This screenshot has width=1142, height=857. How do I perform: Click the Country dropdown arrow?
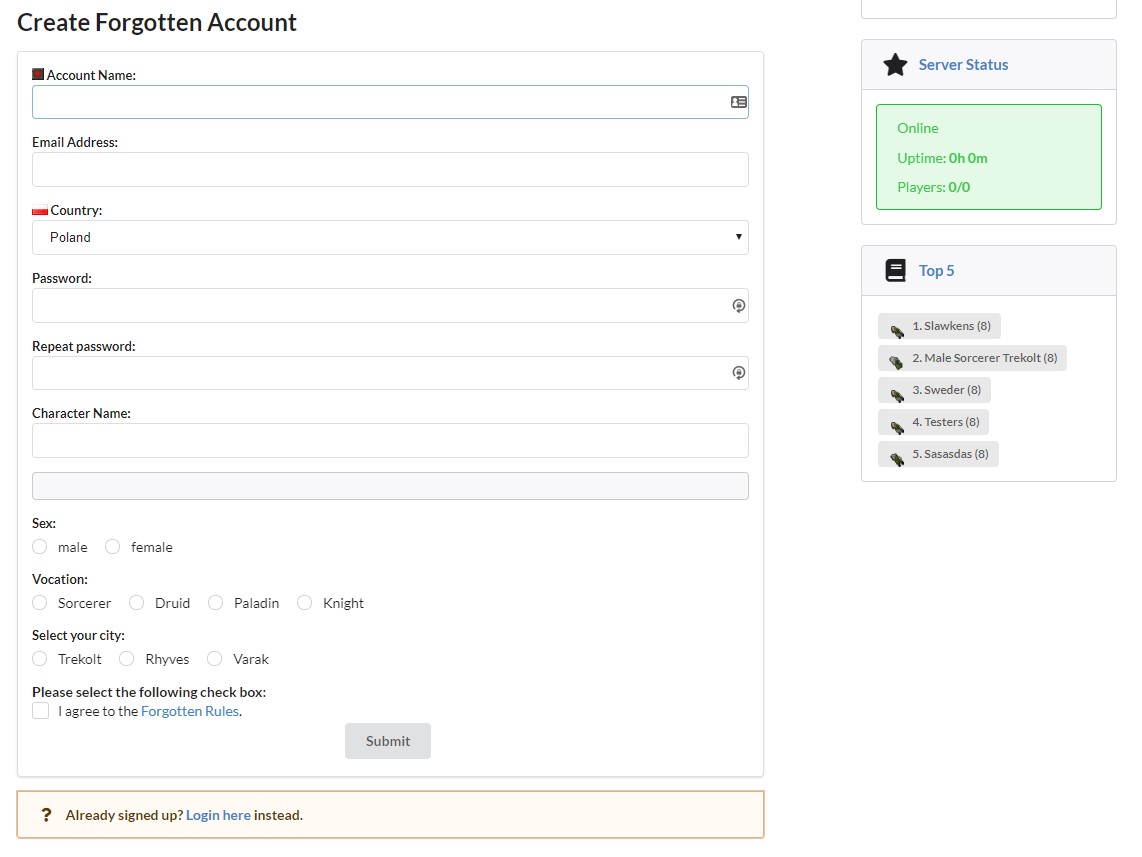(x=738, y=237)
